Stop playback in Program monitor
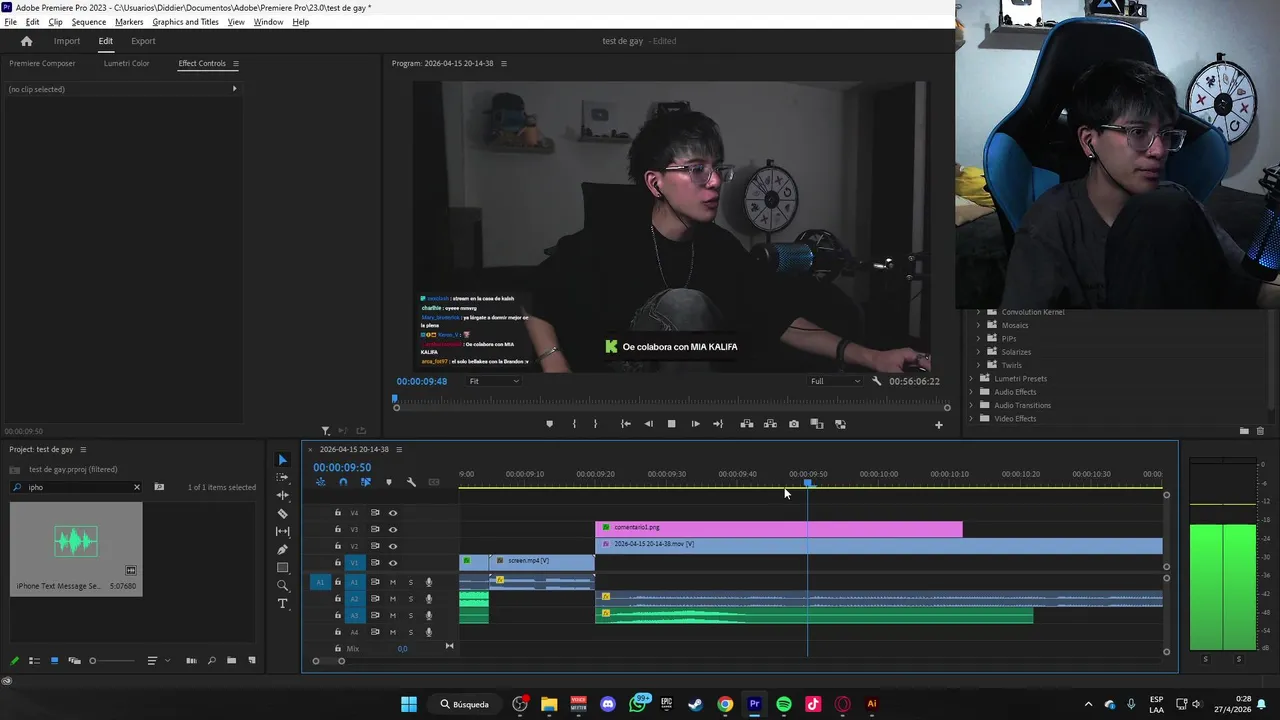The height and width of the screenshot is (720, 1280). point(671,424)
